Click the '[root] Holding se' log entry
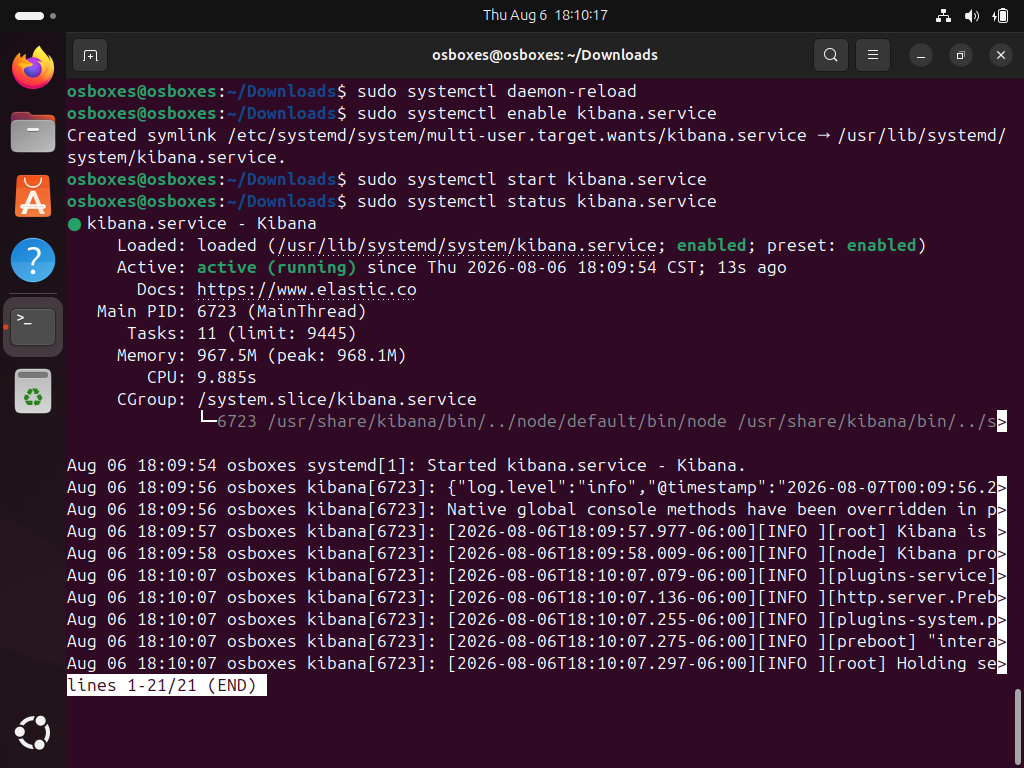Image resolution: width=1024 pixels, height=768 pixels. (537, 664)
